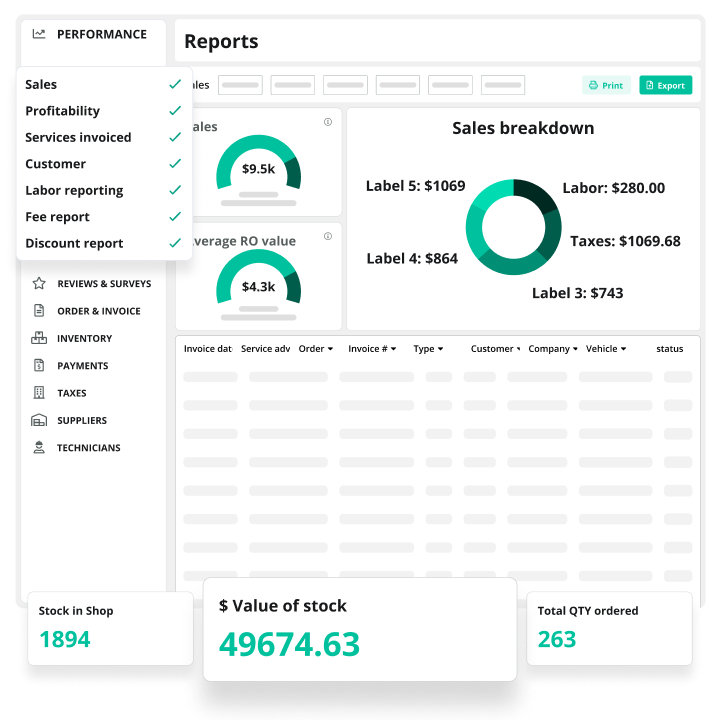
Task: Click the Taxes building icon
Action: tap(39, 393)
